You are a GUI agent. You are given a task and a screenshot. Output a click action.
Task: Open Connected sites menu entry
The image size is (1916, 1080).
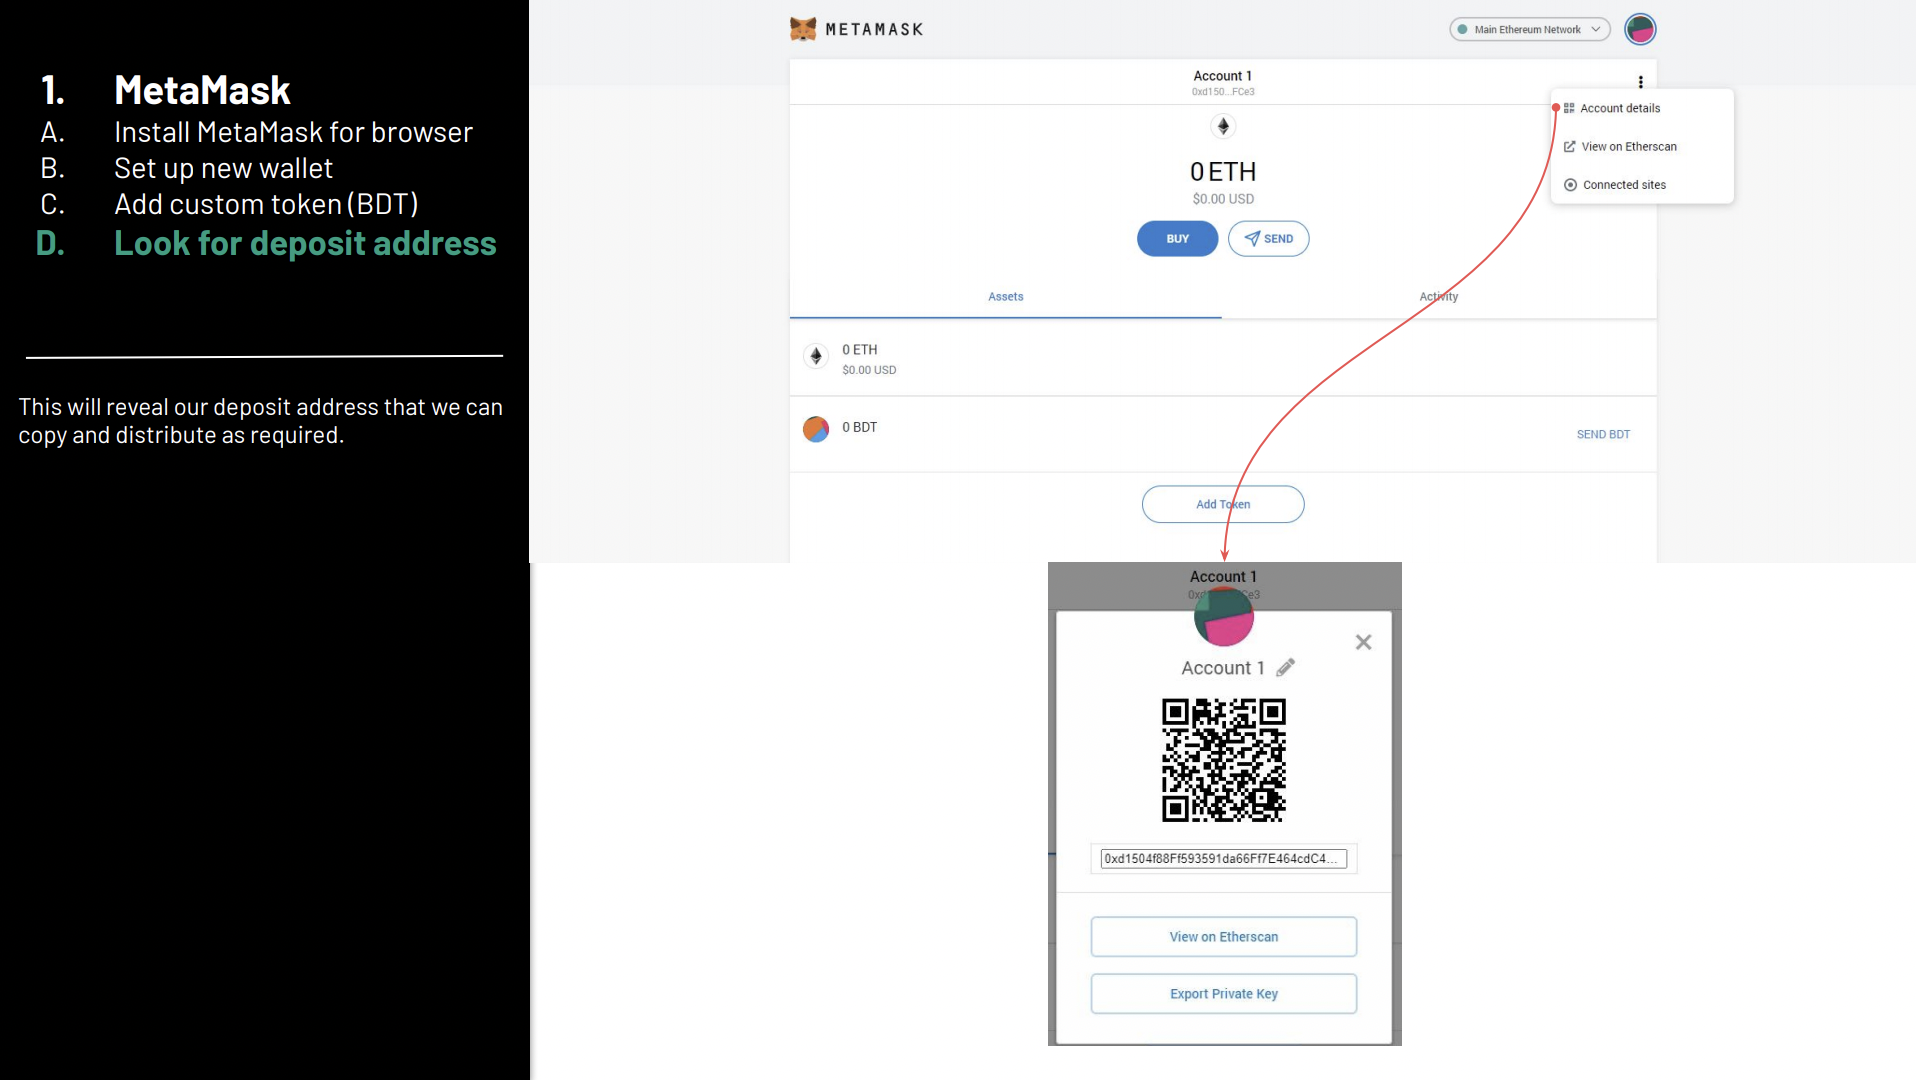(x=1623, y=185)
